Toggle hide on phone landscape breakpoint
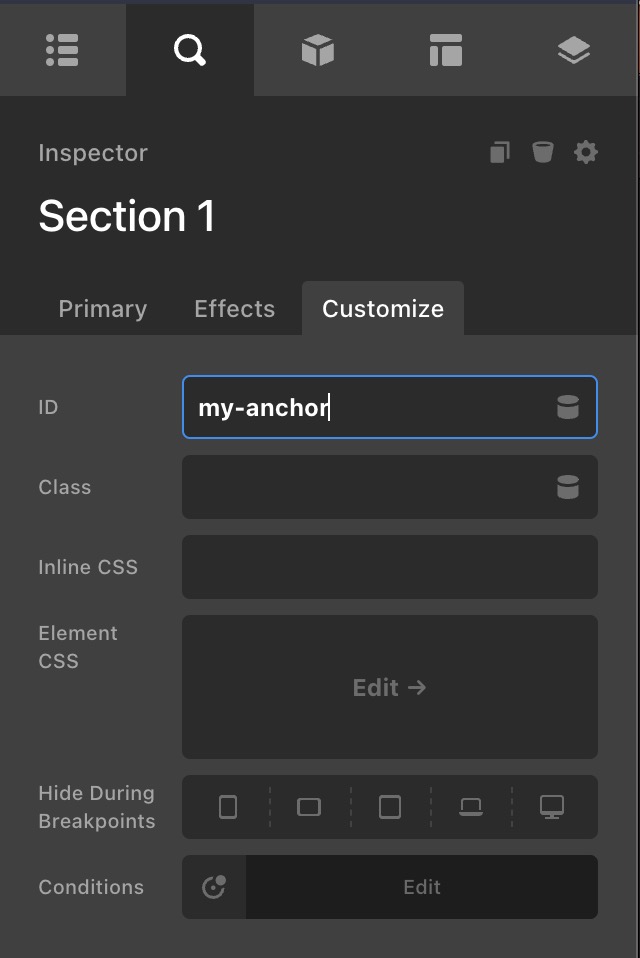Image resolution: width=640 pixels, height=958 pixels. pos(309,807)
